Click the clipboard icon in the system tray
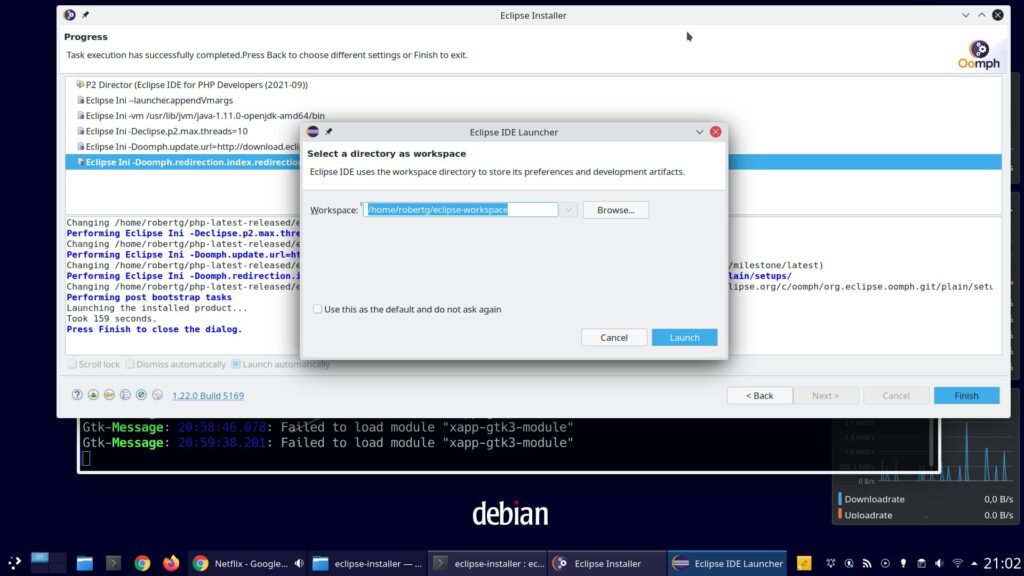This screenshot has height=576, width=1024. coord(921,563)
